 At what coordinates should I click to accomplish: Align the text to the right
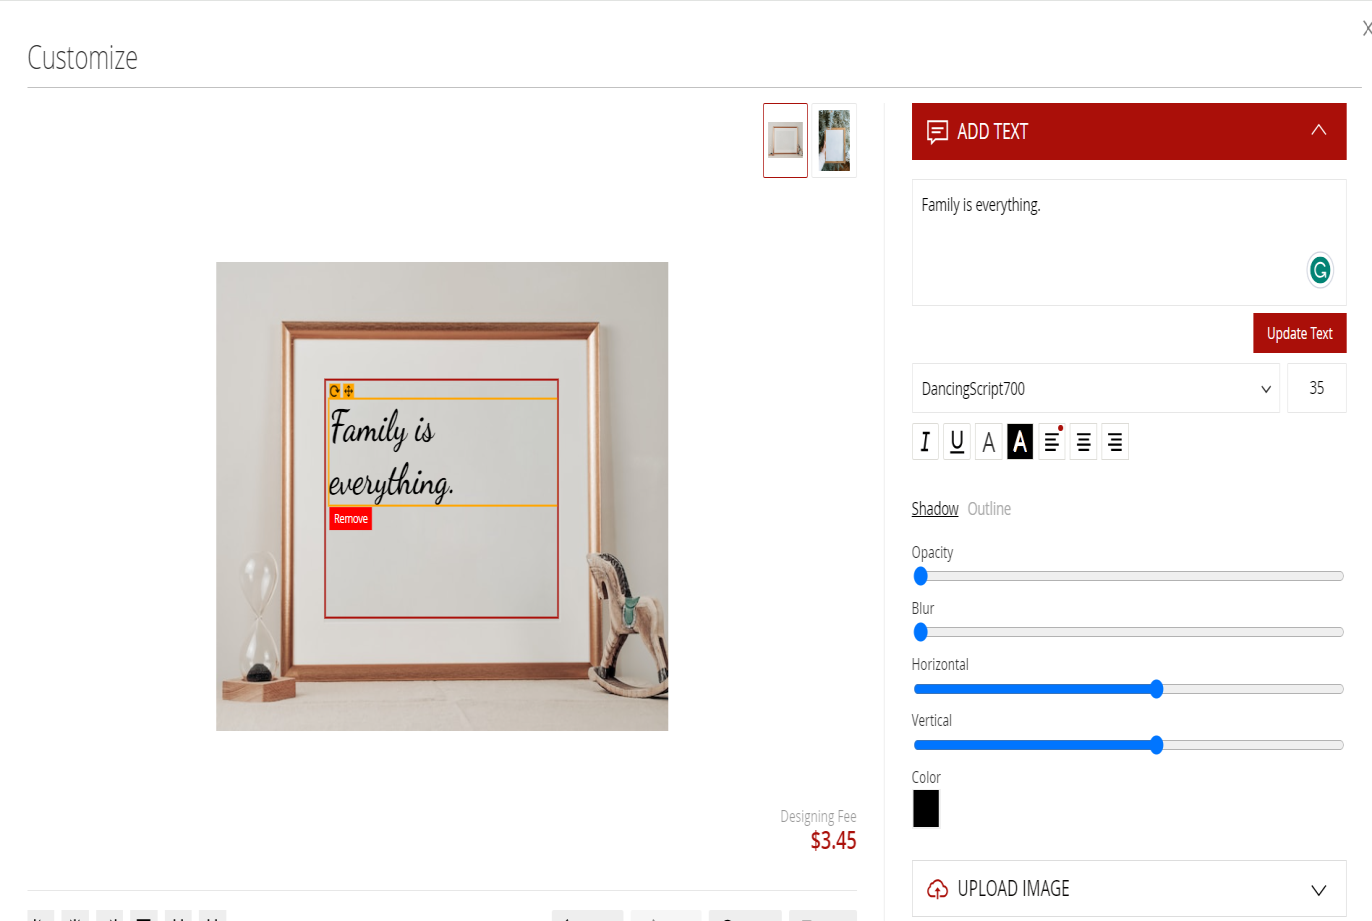tap(1115, 441)
